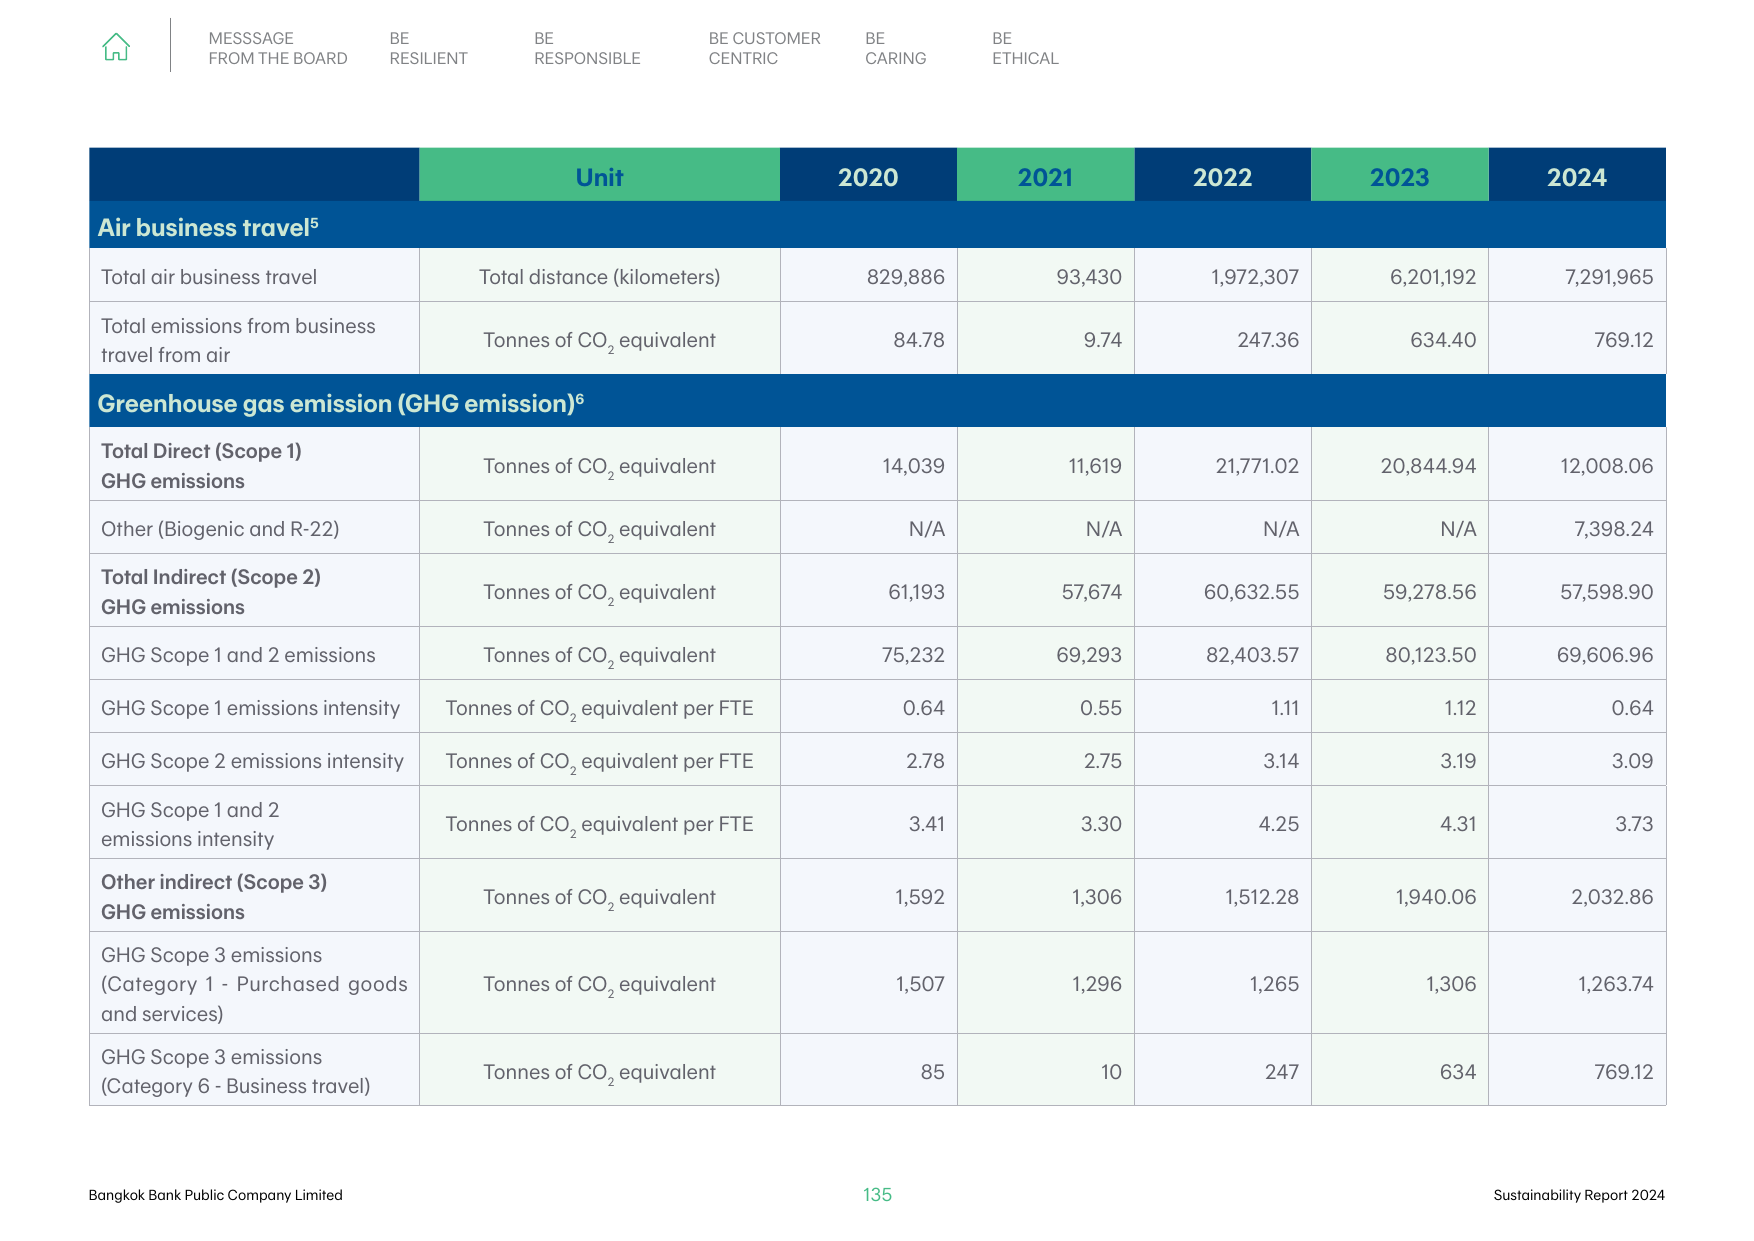Click the GHG Scope 1 and 2 emissions label
The width and height of the screenshot is (1754, 1241).
(238, 655)
